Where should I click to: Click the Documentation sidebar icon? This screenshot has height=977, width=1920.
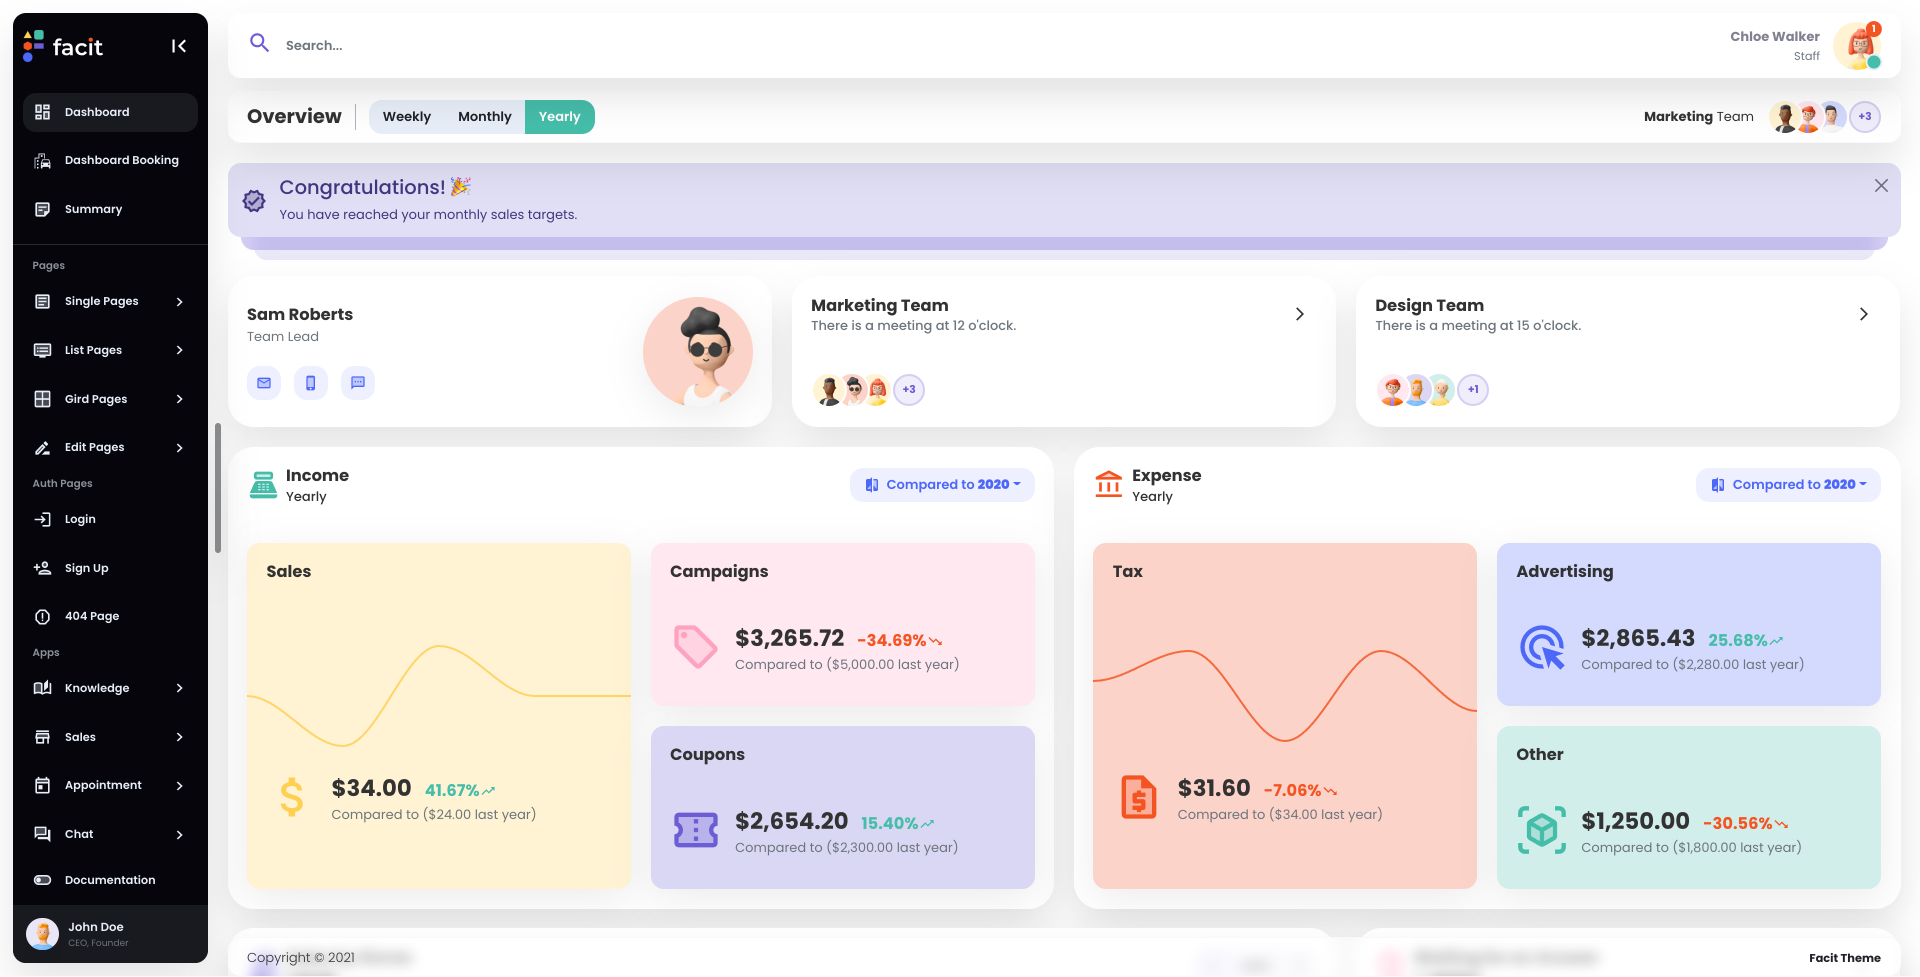coord(42,880)
